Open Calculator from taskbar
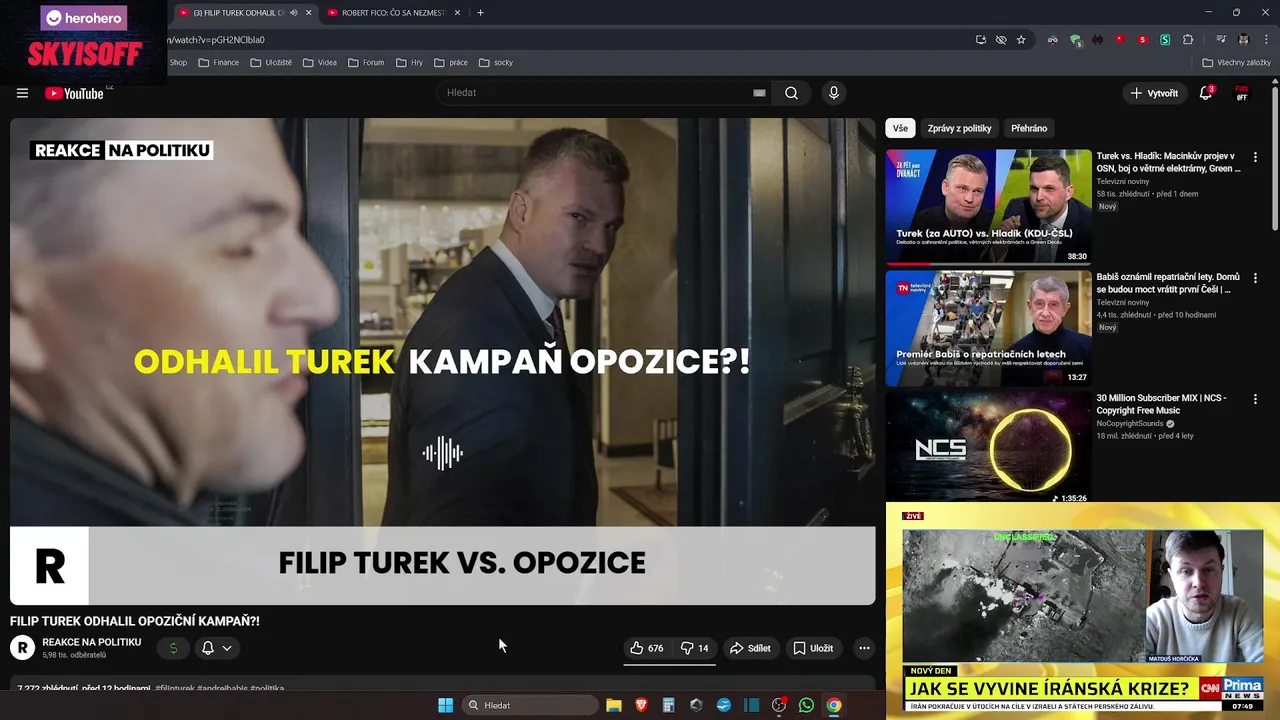Screen dimensions: 1280x720 pyautogui.click(x=668, y=705)
